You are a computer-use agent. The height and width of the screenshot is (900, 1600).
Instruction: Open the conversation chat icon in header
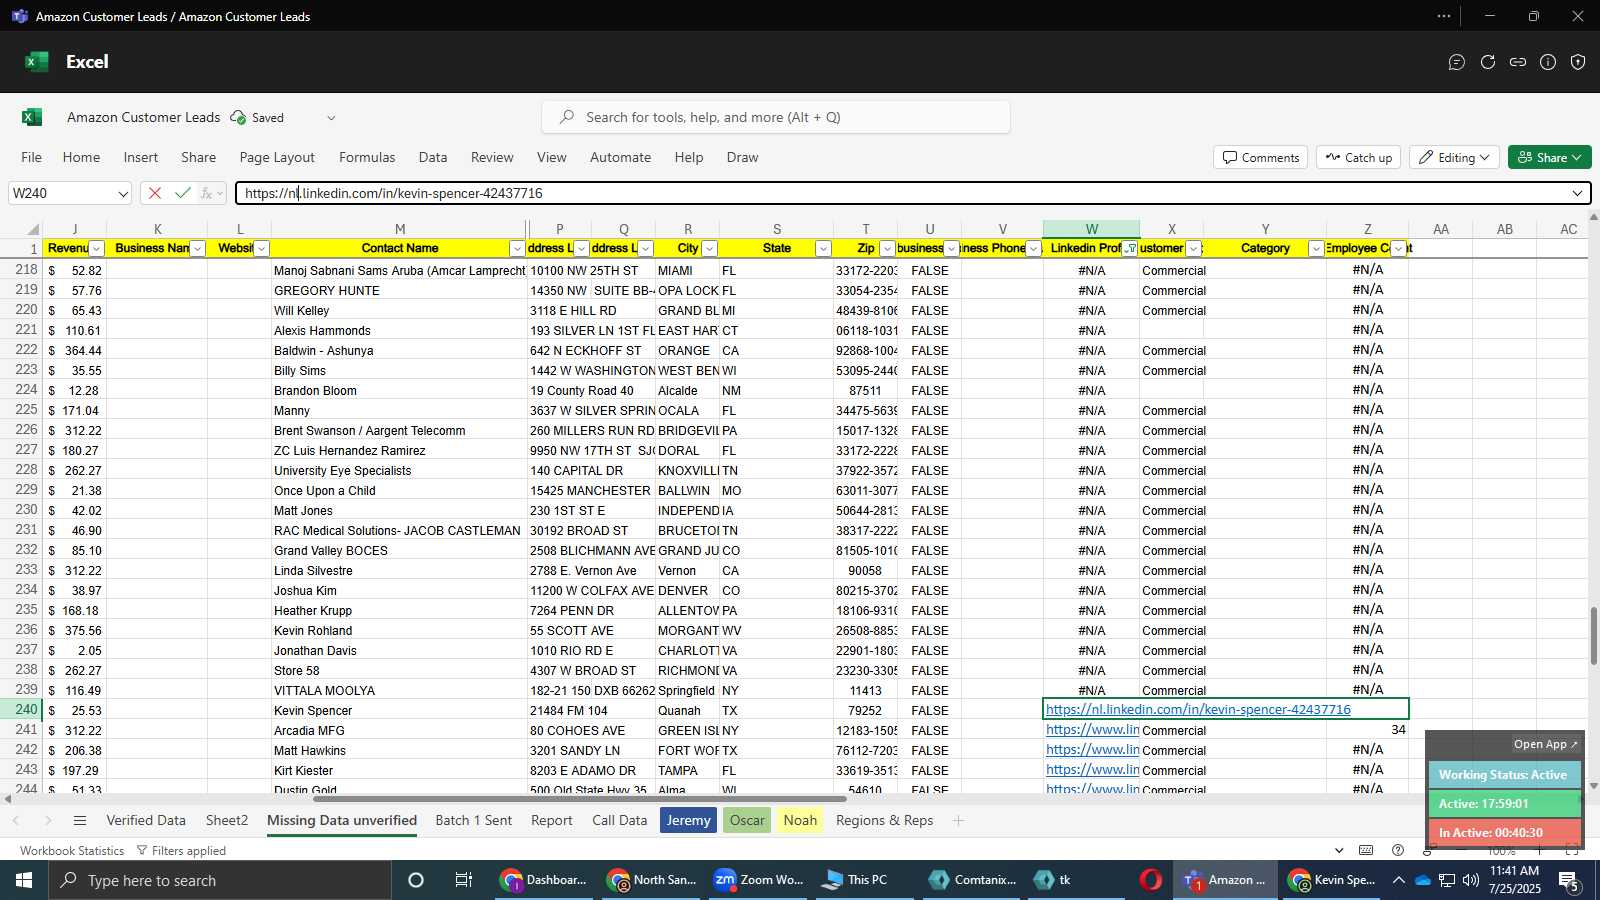(x=1457, y=62)
